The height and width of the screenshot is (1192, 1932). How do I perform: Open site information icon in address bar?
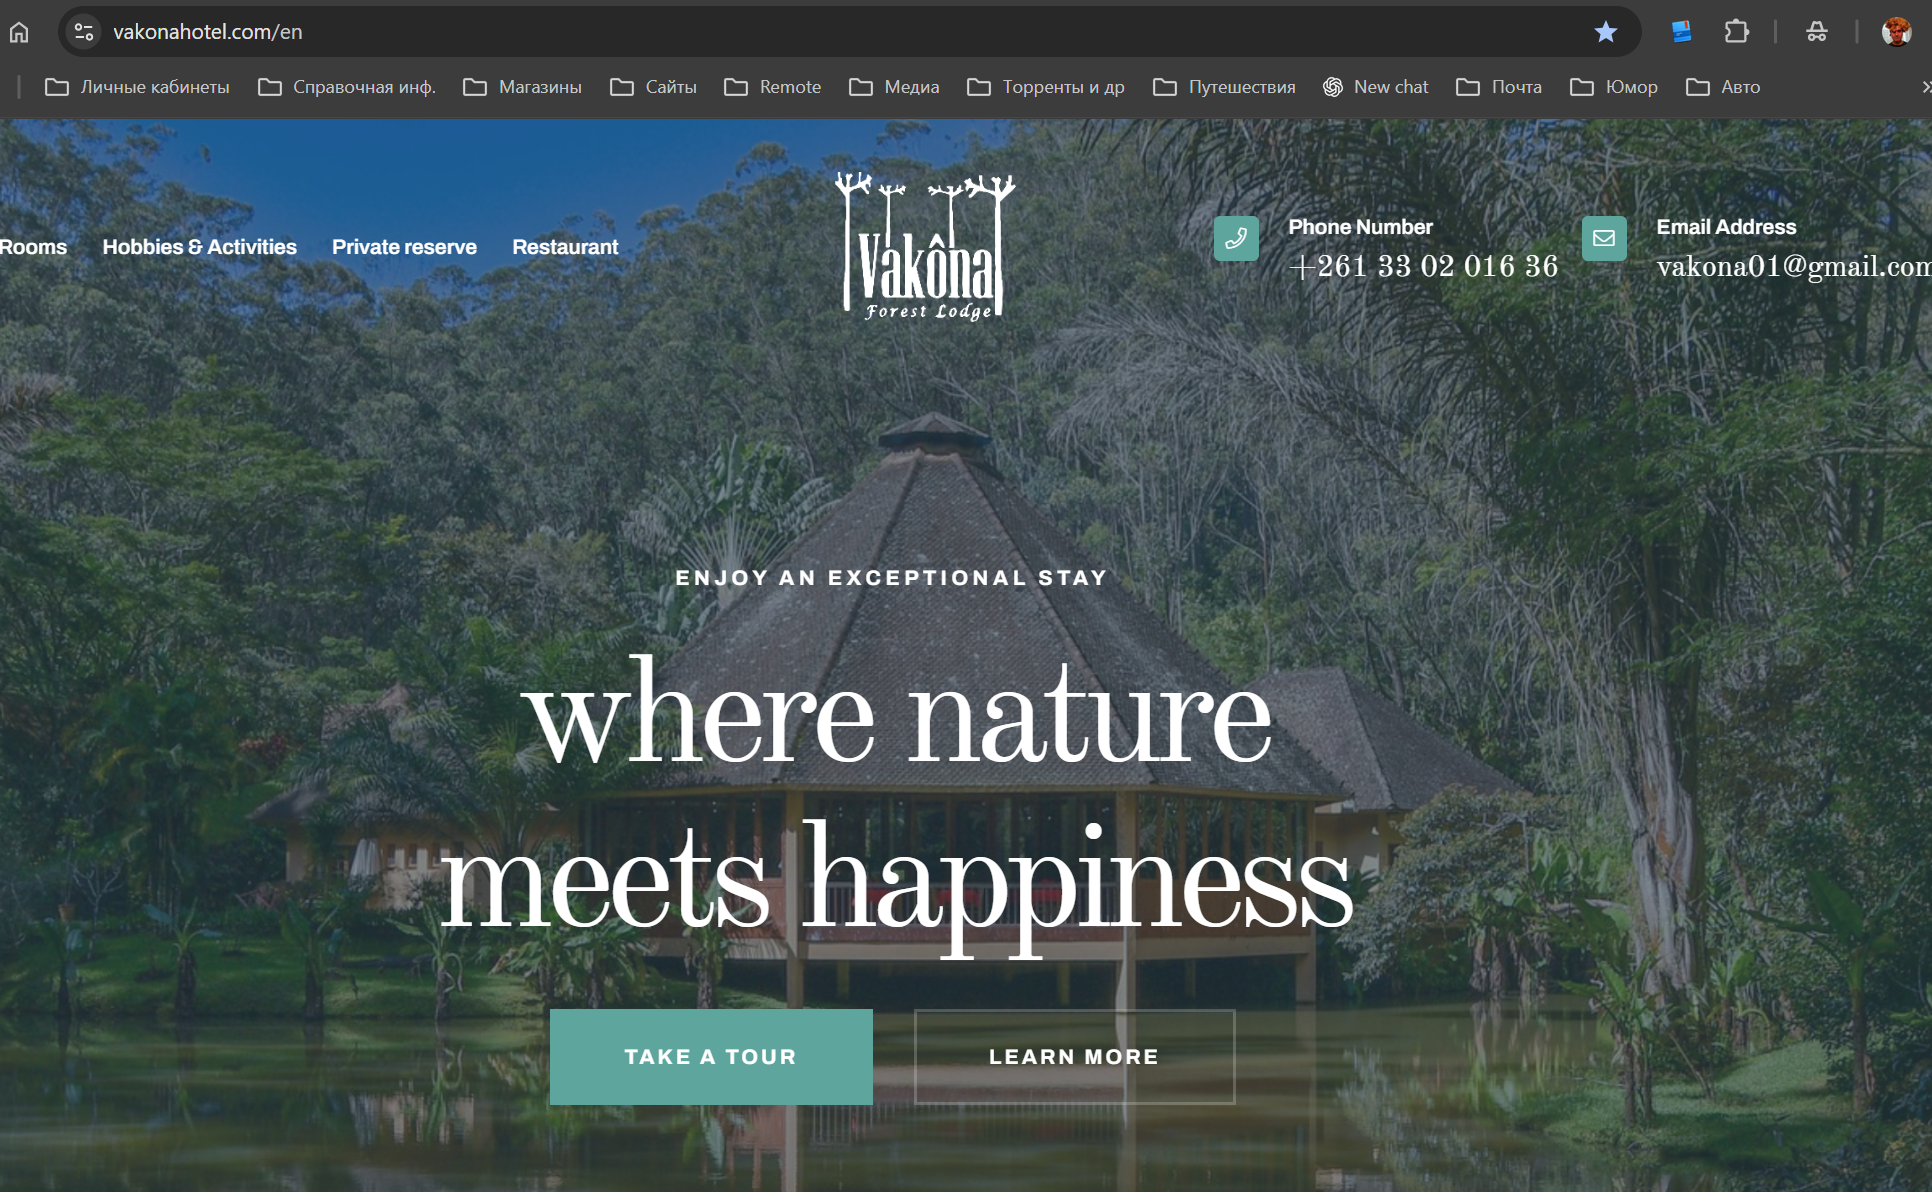point(84,32)
